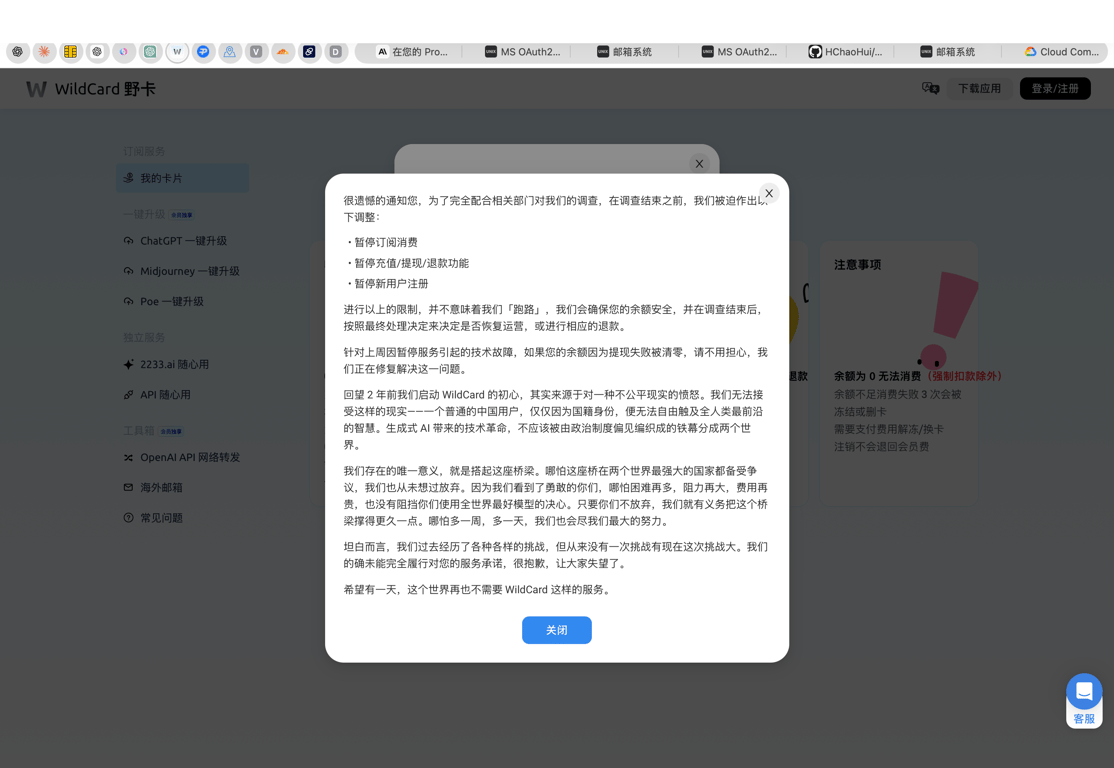Open the Cloudflare cloud pinned tab
1114x768 pixels.
tap(283, 52)
